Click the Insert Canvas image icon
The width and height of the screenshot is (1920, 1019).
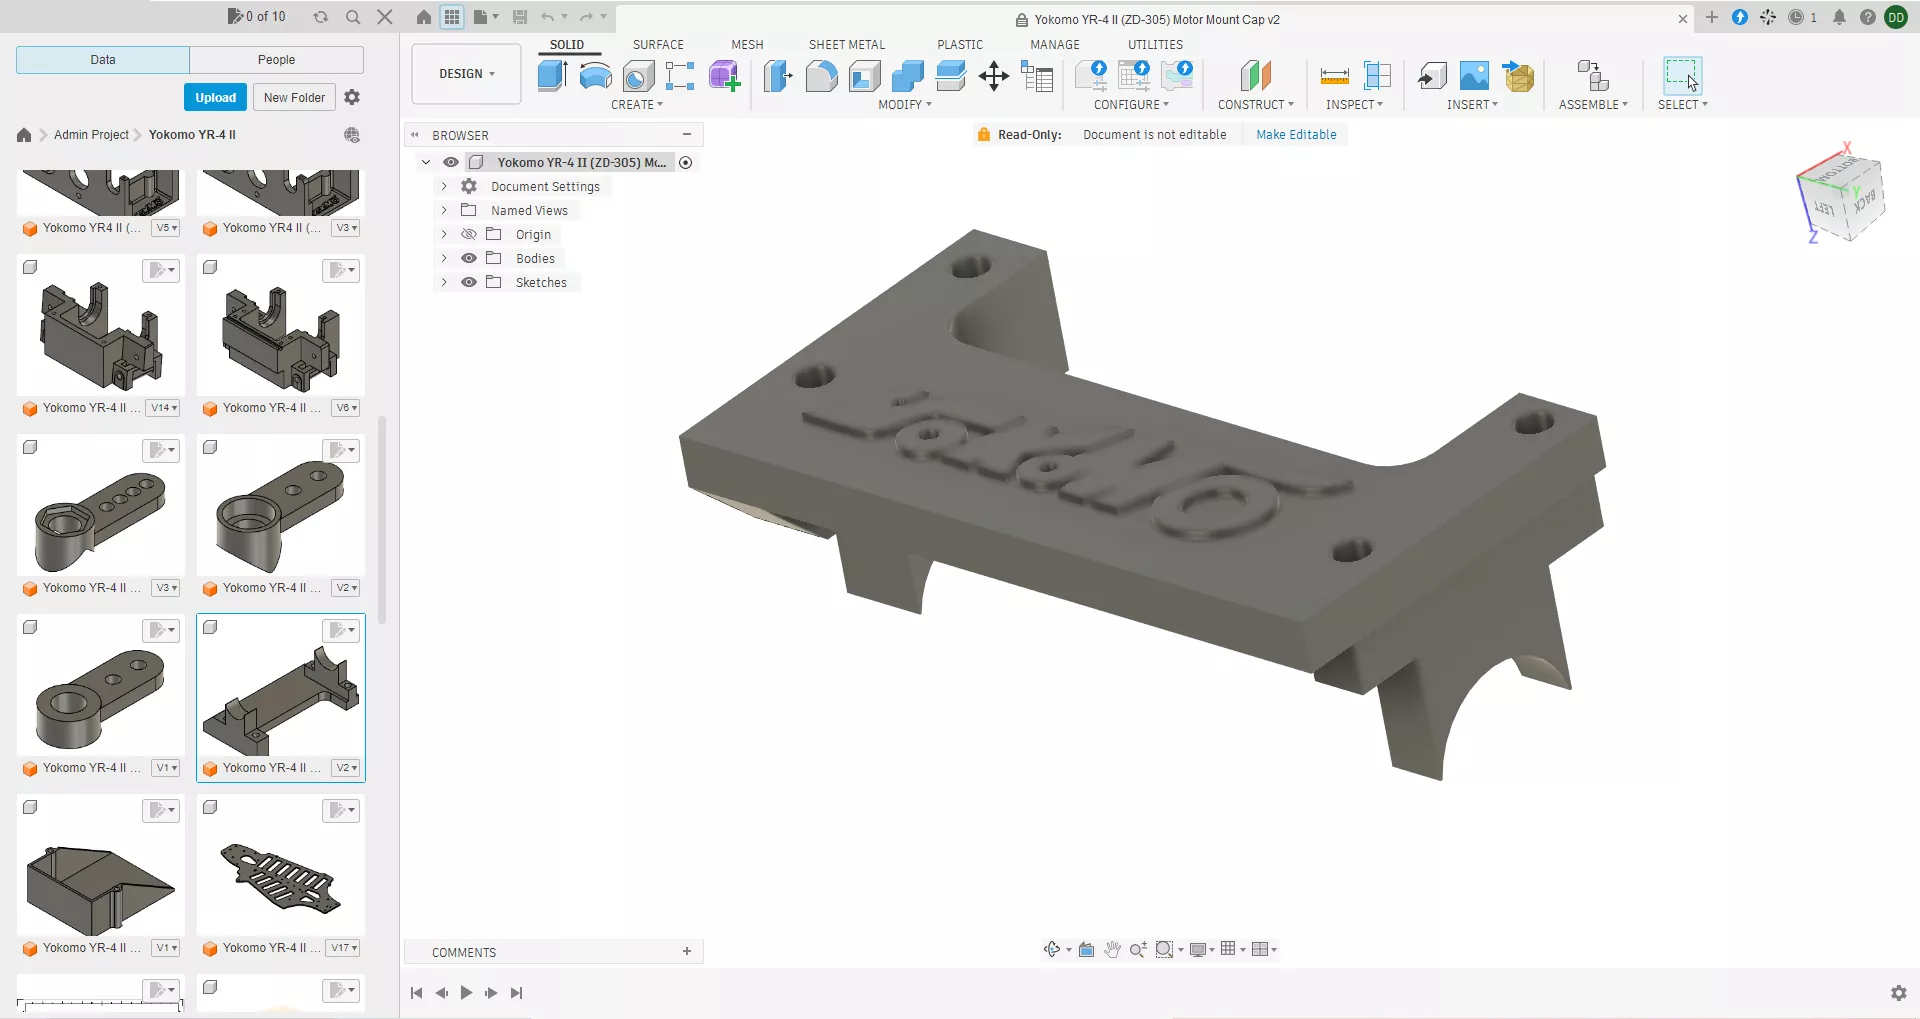1474,76
